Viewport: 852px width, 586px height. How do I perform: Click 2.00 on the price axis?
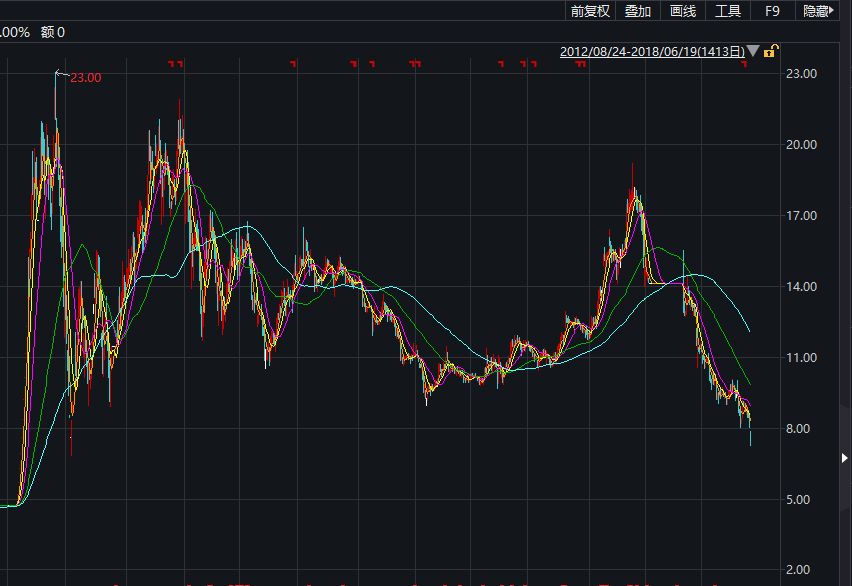point(798,570)
